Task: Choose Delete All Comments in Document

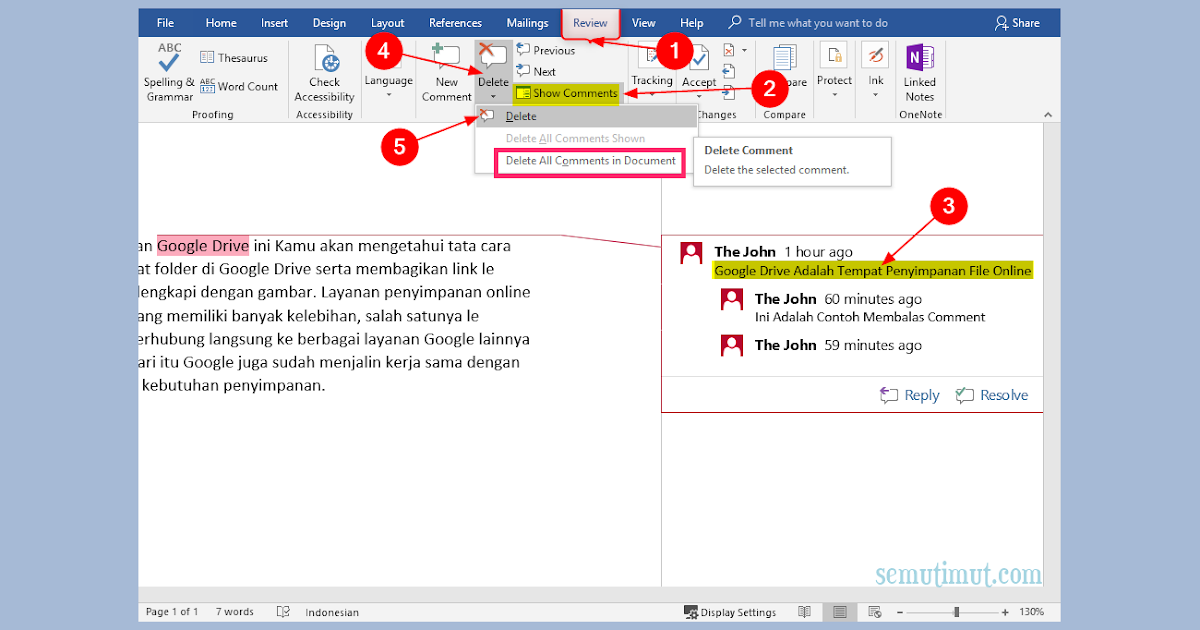Action: pos(589,161)
